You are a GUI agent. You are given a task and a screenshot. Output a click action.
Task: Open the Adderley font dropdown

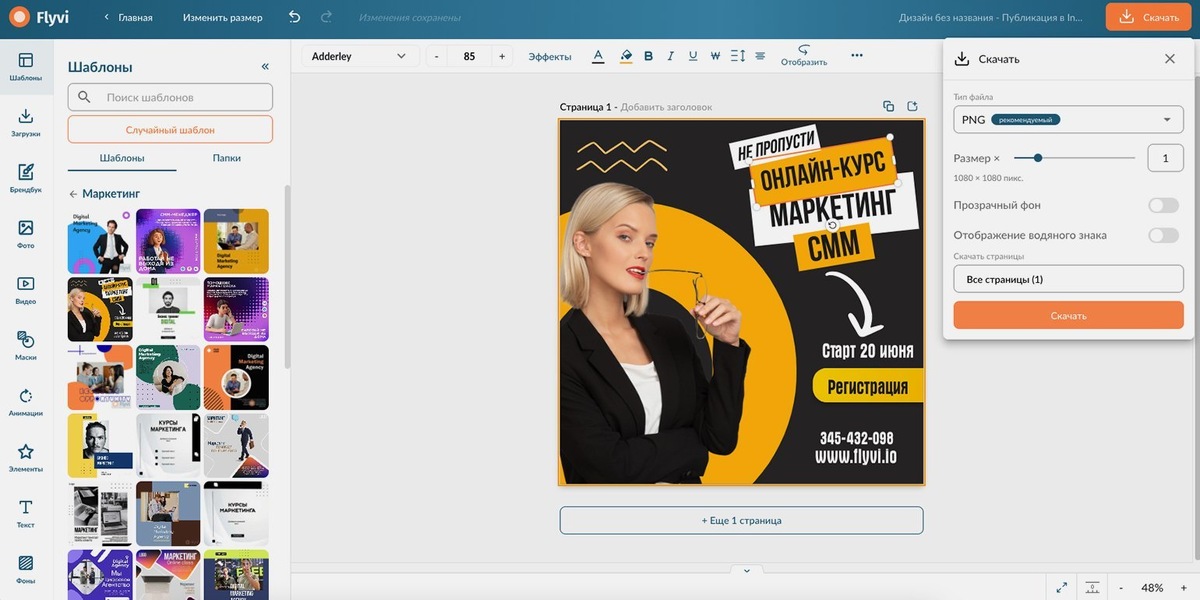[x=360, y=56]
